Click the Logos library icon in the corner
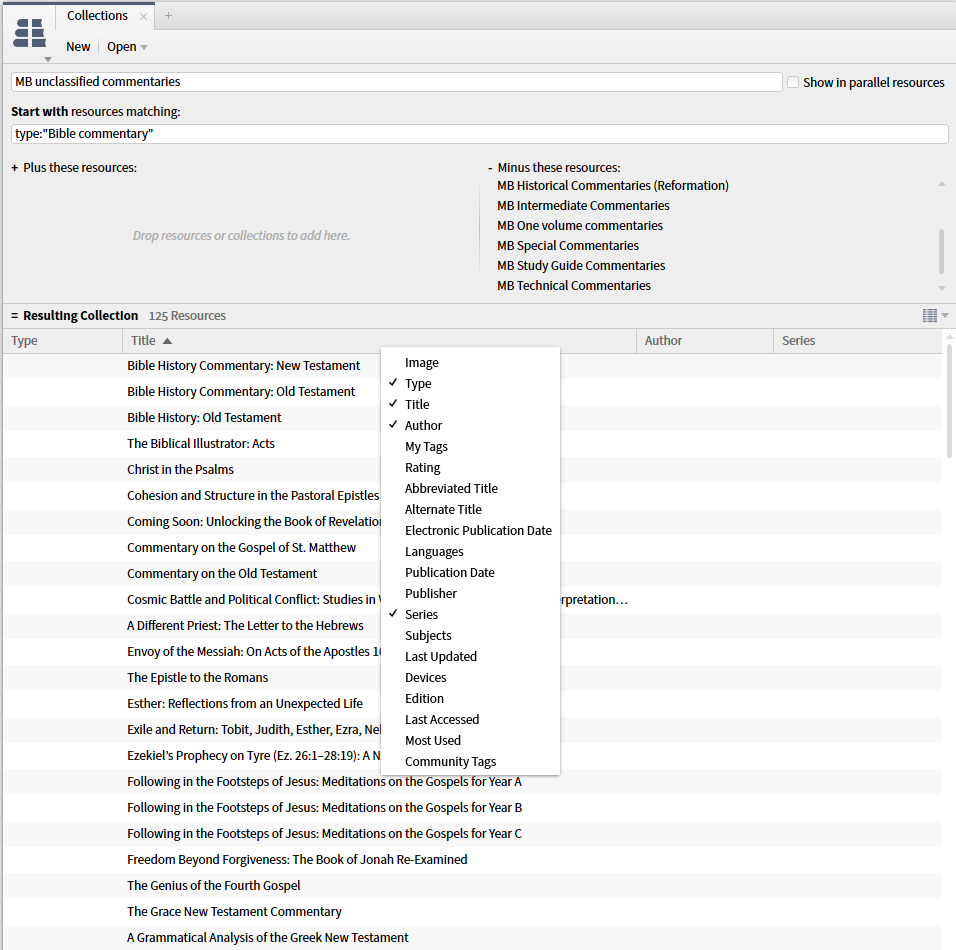This screenshot has height=950, width=956. pos(30,33)
